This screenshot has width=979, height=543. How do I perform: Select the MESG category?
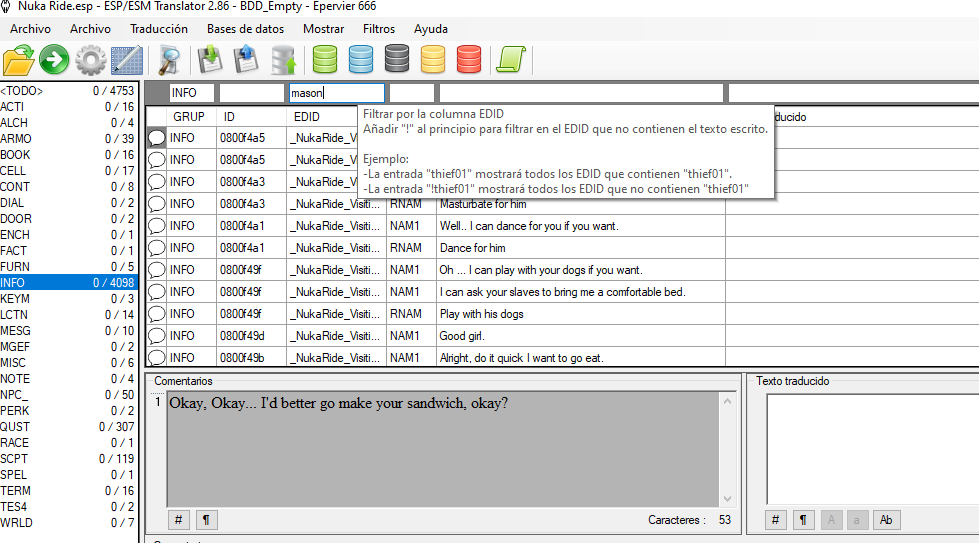[x=67, y=331]
